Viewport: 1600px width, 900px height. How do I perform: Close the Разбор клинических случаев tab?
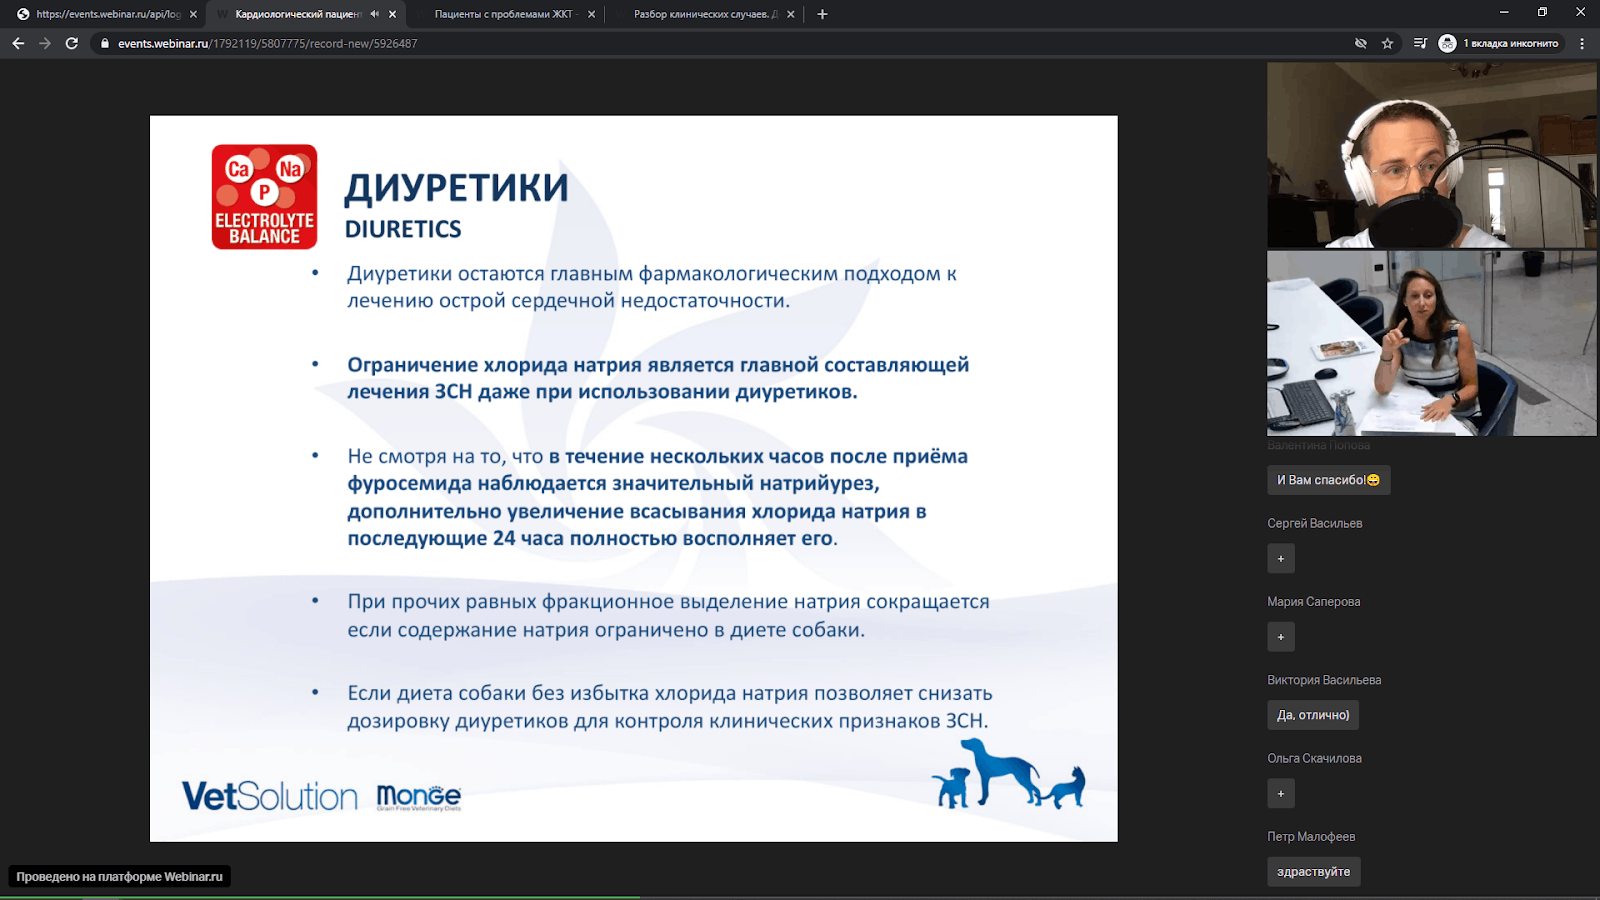791,14
